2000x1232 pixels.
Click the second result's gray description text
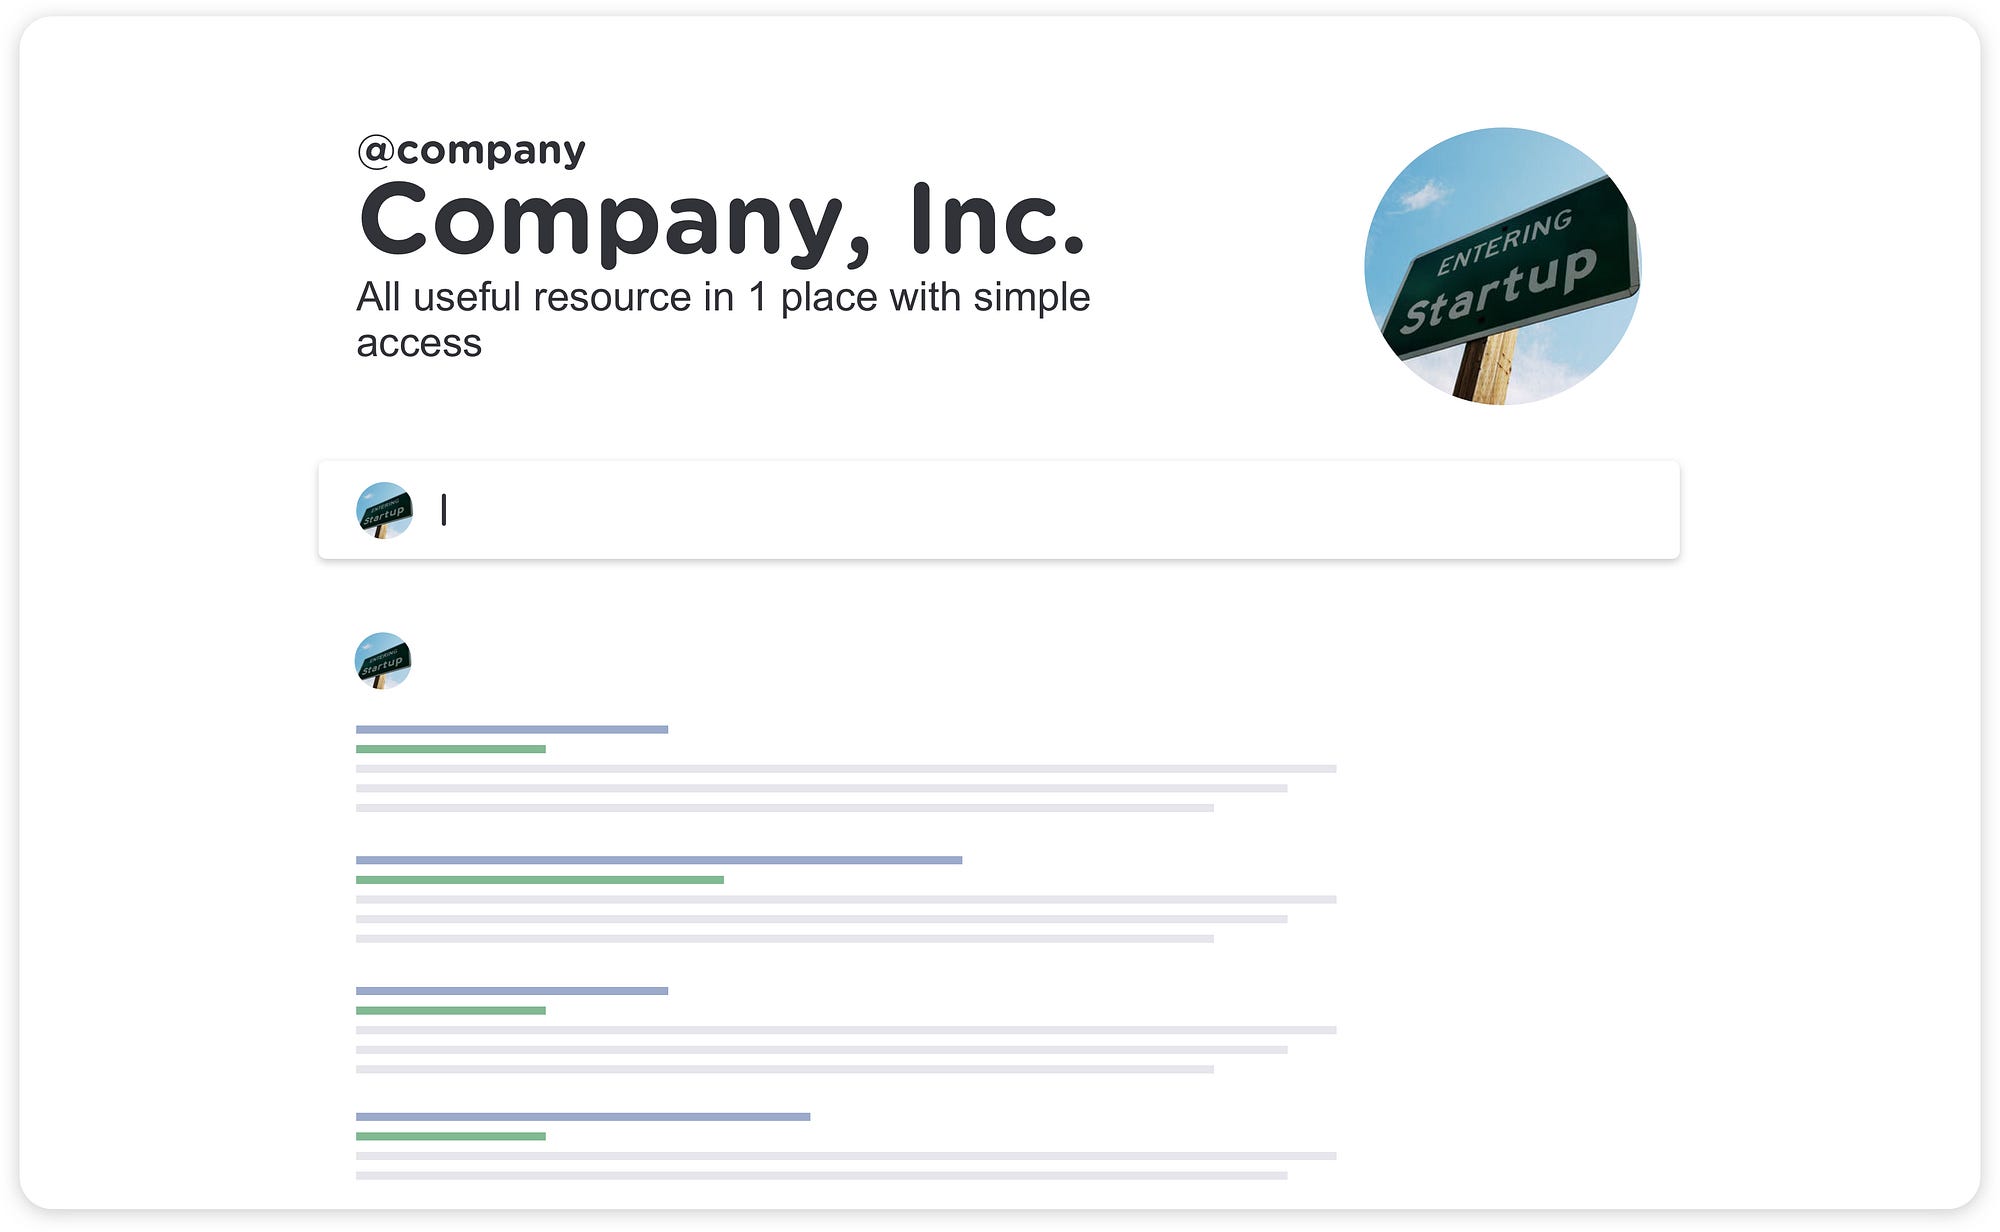coord(846,919)
